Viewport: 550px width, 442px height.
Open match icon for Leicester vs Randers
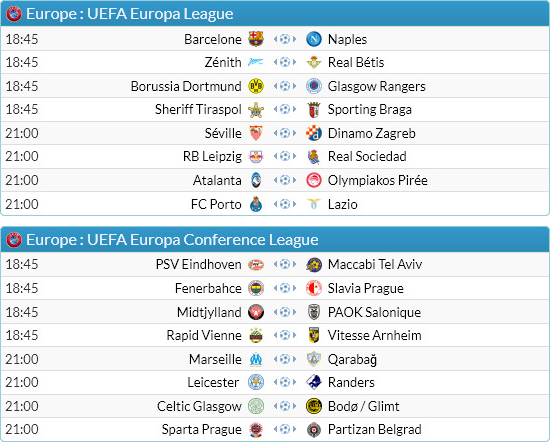[285, 382]
